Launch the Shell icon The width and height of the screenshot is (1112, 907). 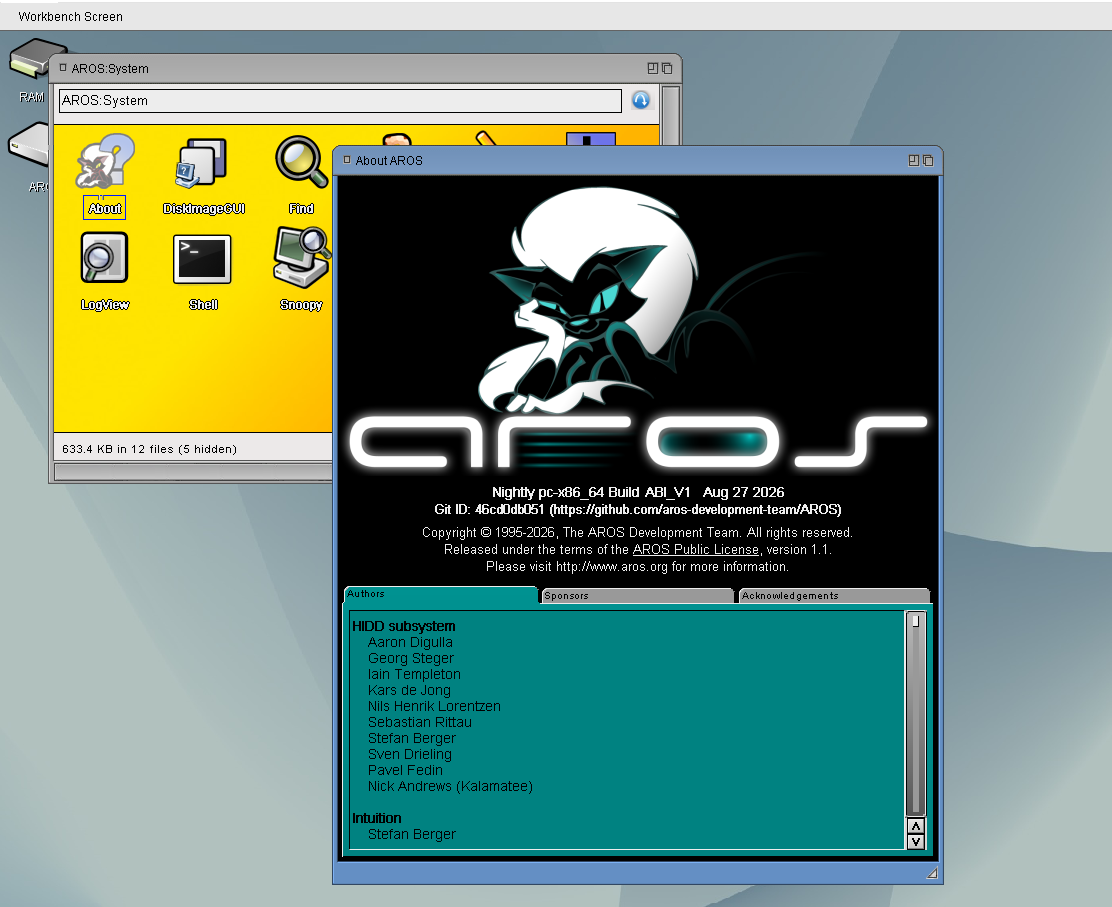[203, 272]
